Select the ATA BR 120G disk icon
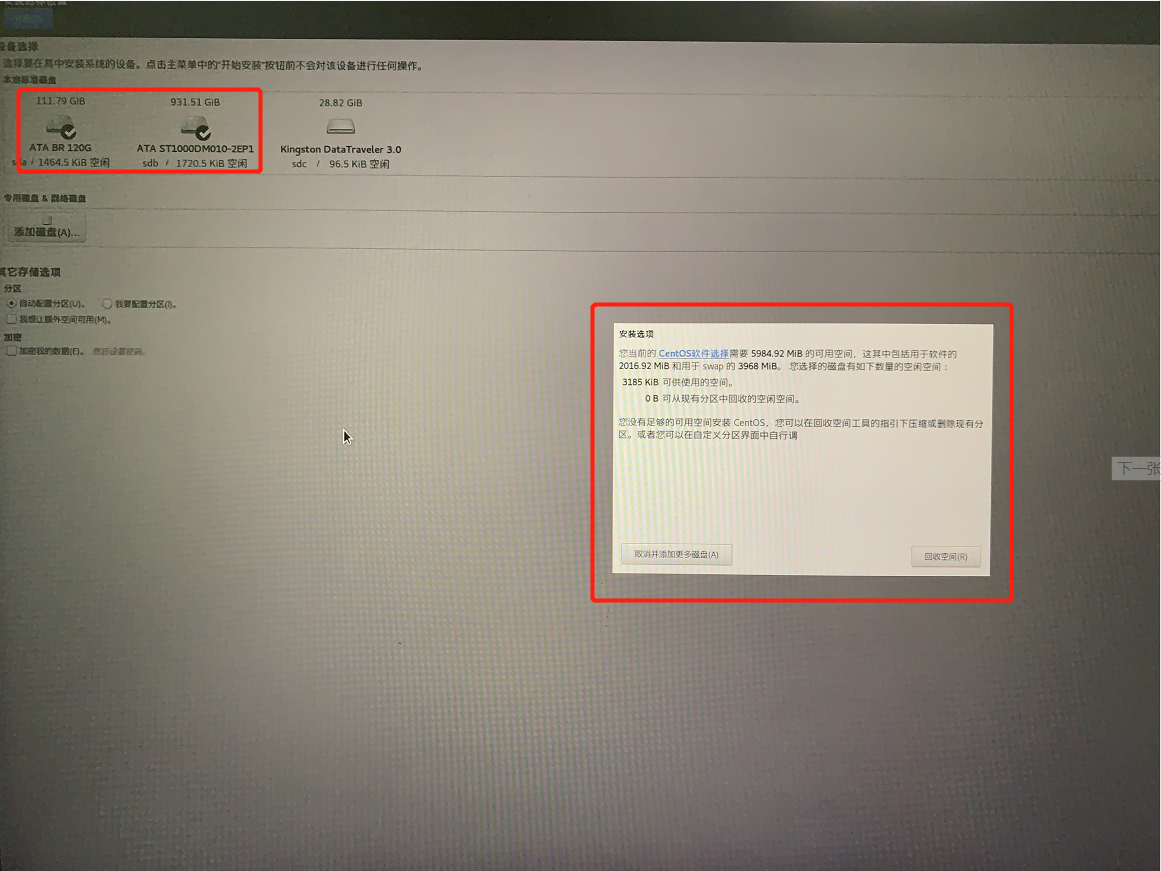This screenshot has height=871, width=1161. 61,127
